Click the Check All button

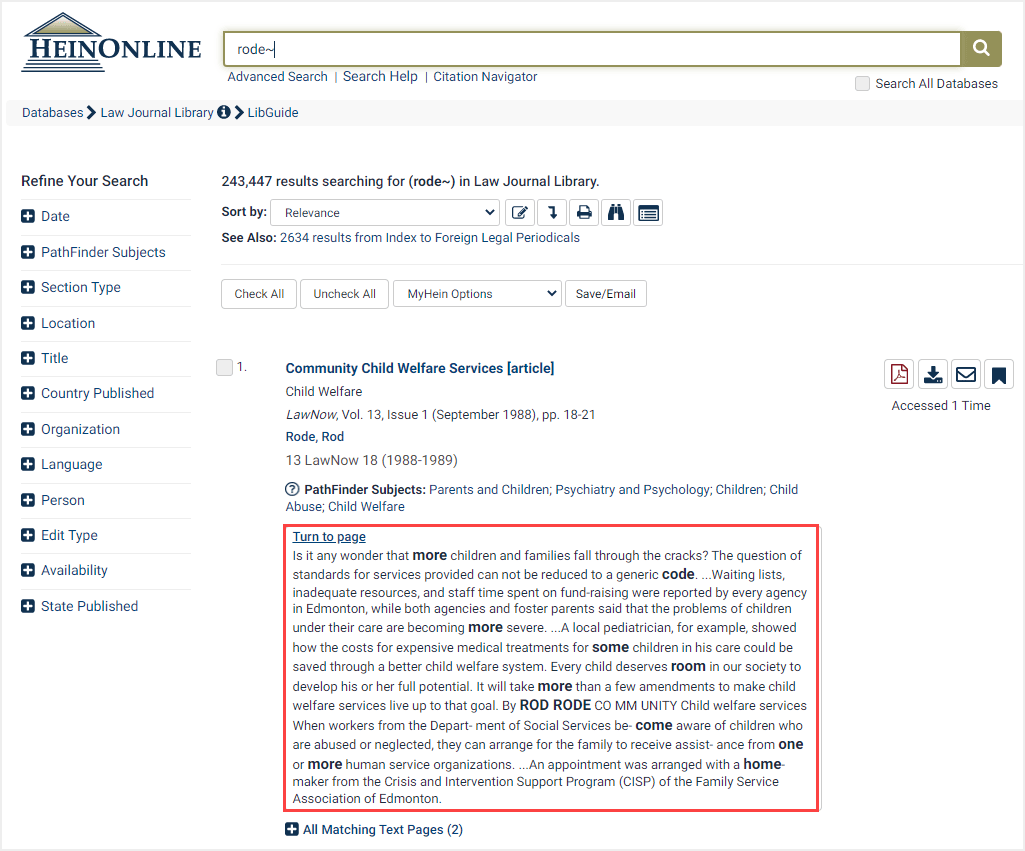(259, 293)
